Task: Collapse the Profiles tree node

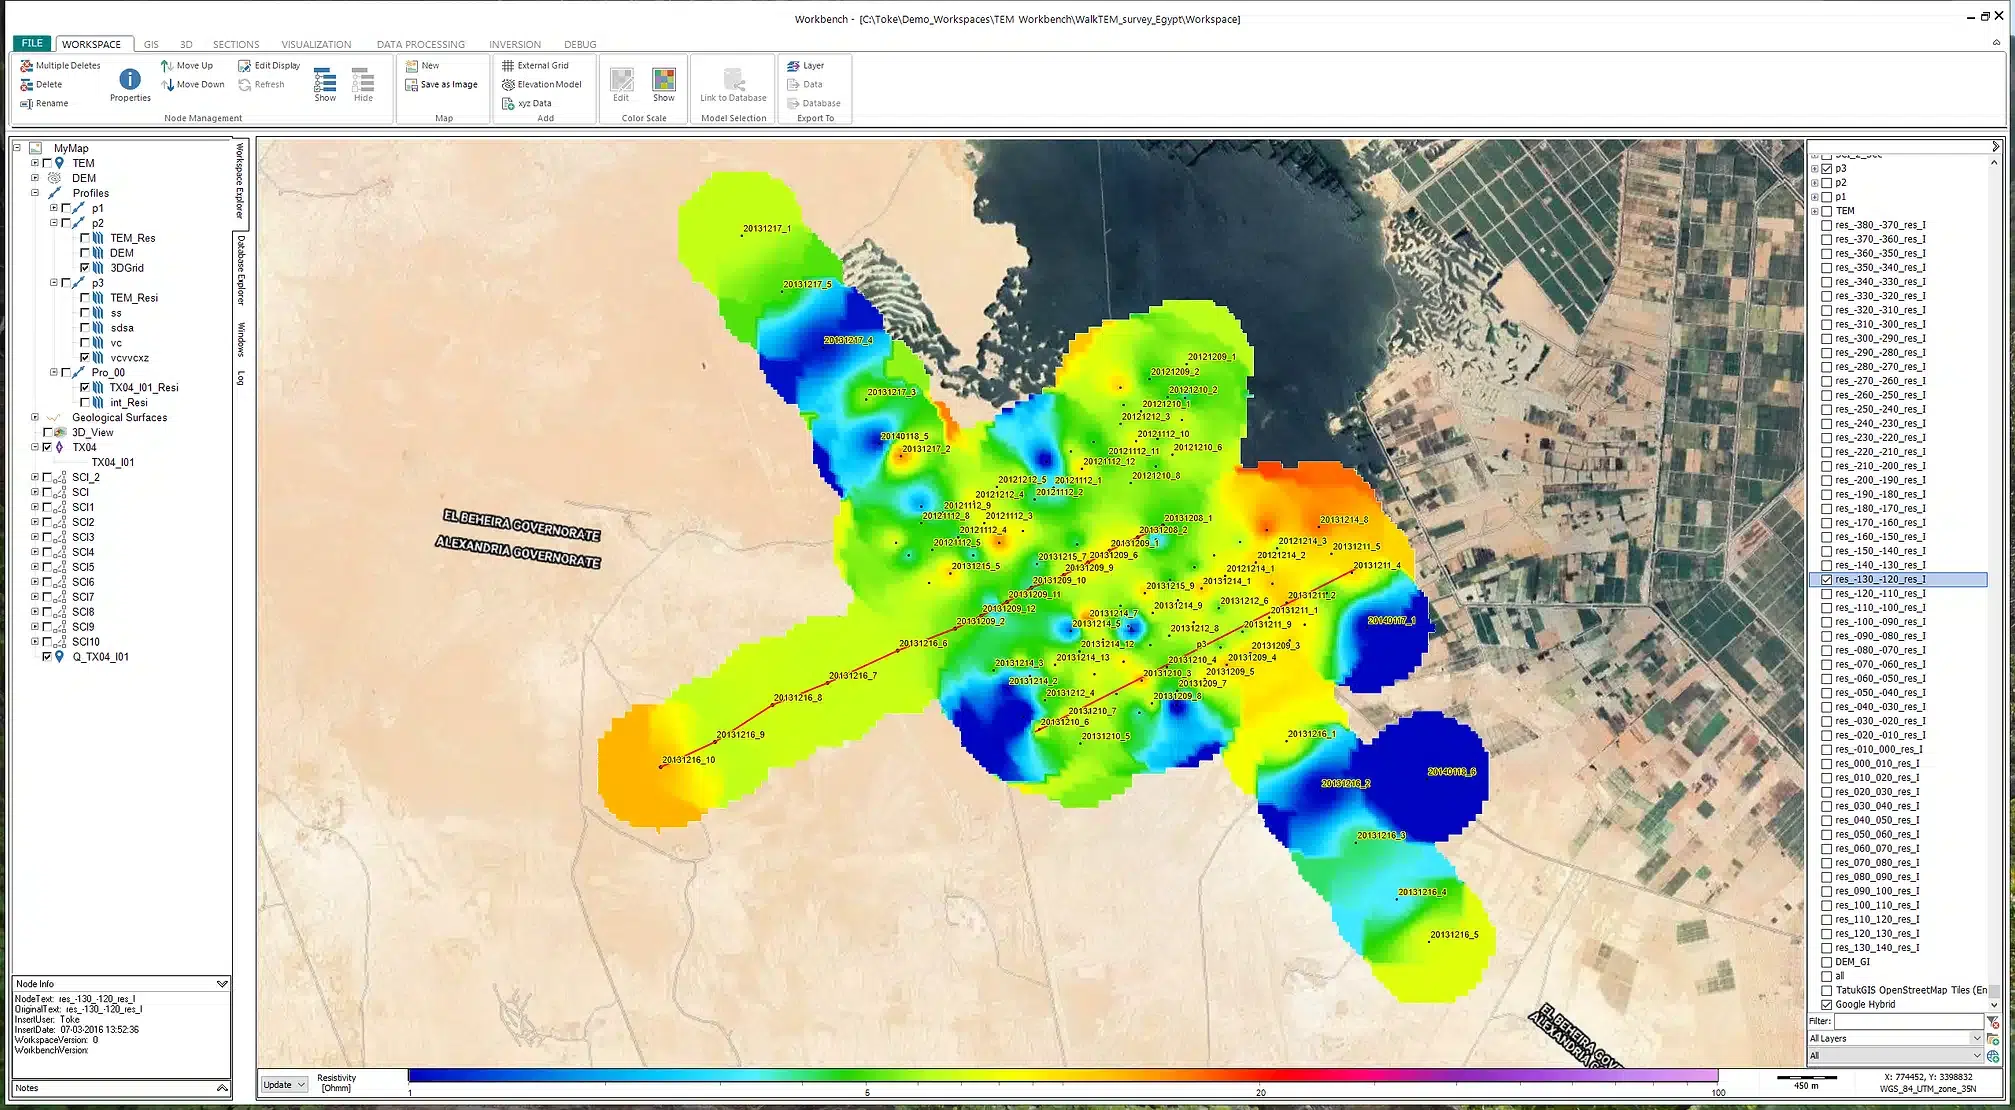Action: coord(35,193)
